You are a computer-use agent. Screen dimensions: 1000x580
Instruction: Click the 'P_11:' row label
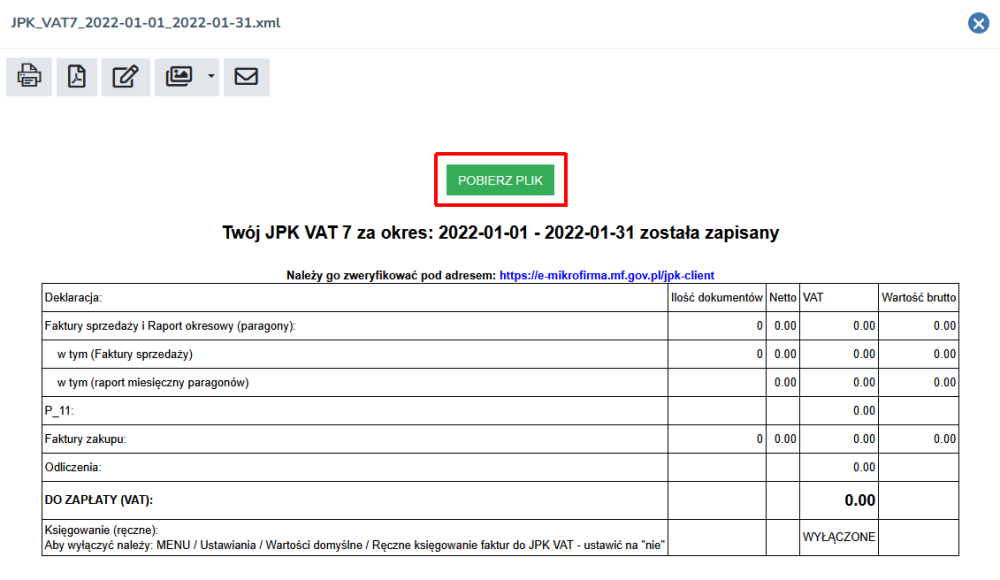pyautogui.click(x=60, y=410)
